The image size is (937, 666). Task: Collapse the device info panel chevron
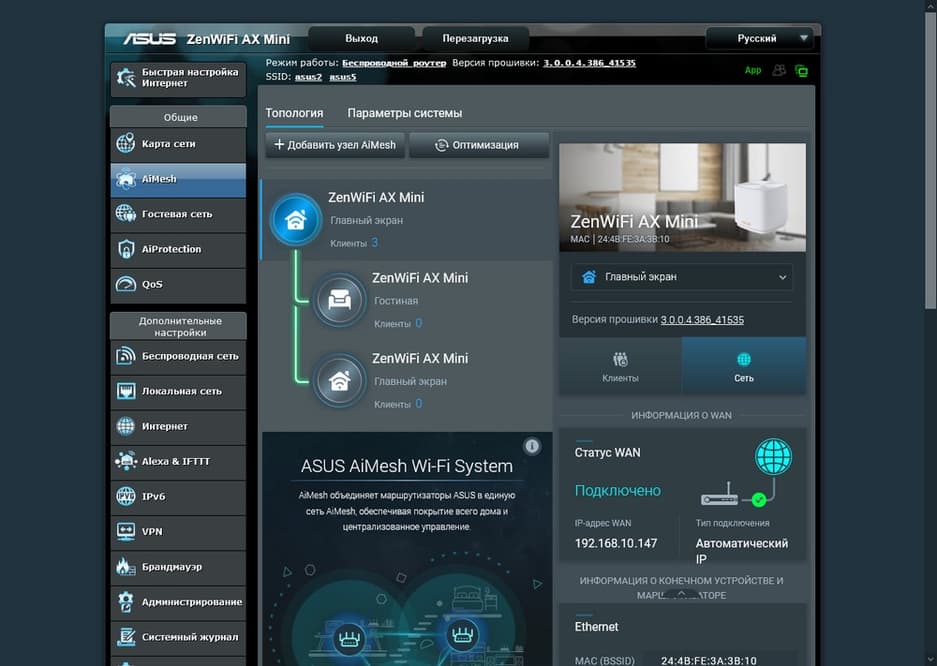pyautogui.click(x=681, y=594)
